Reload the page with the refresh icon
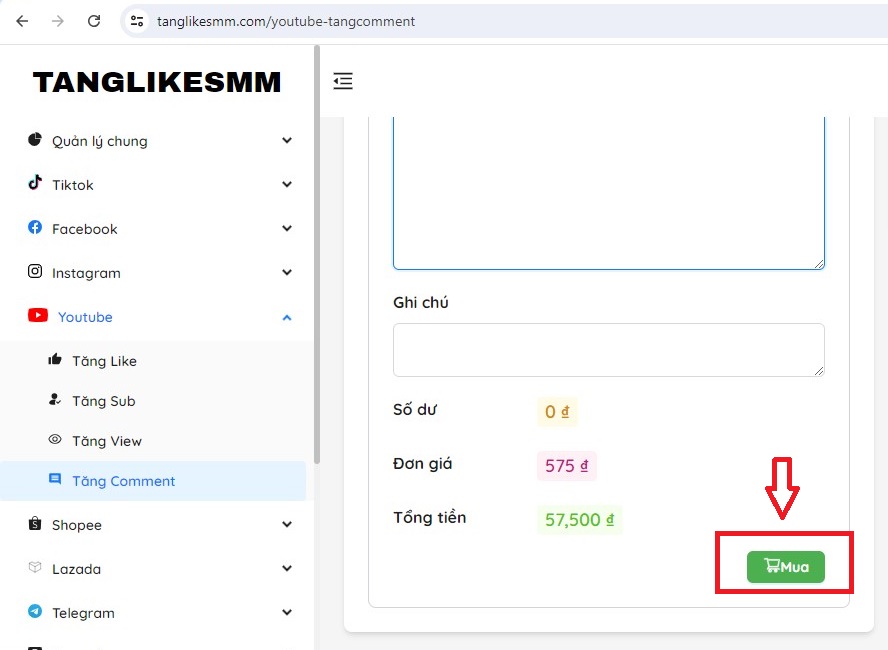This screenshot has width=888, height=650. click(94, 22)
